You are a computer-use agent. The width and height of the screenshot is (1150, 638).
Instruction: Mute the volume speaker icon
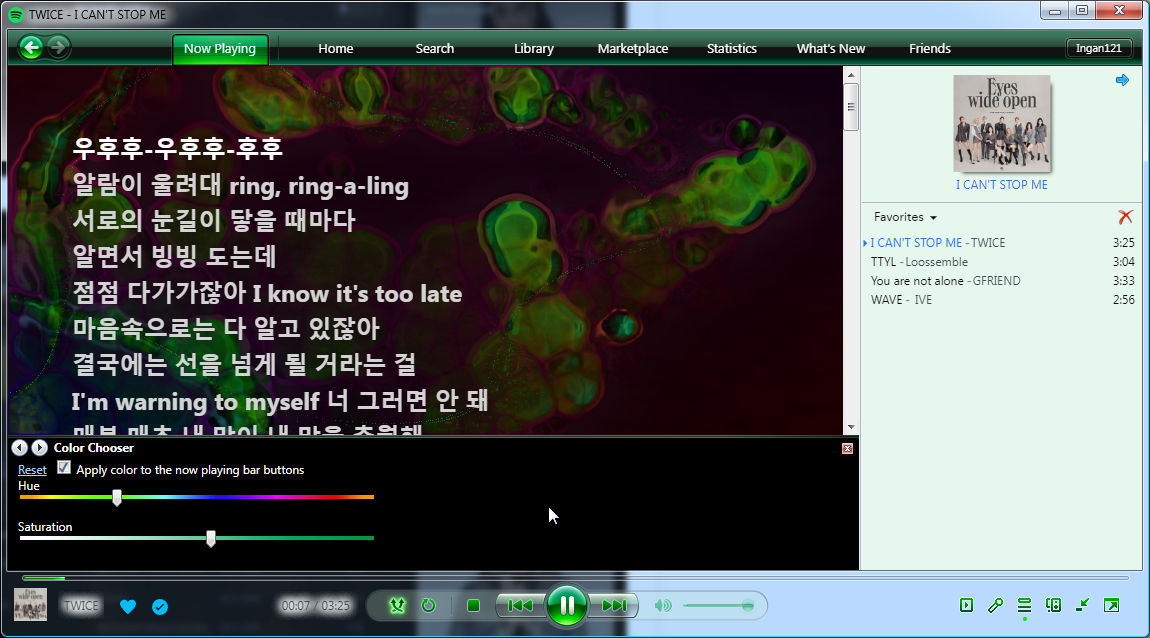coord(663,606)
